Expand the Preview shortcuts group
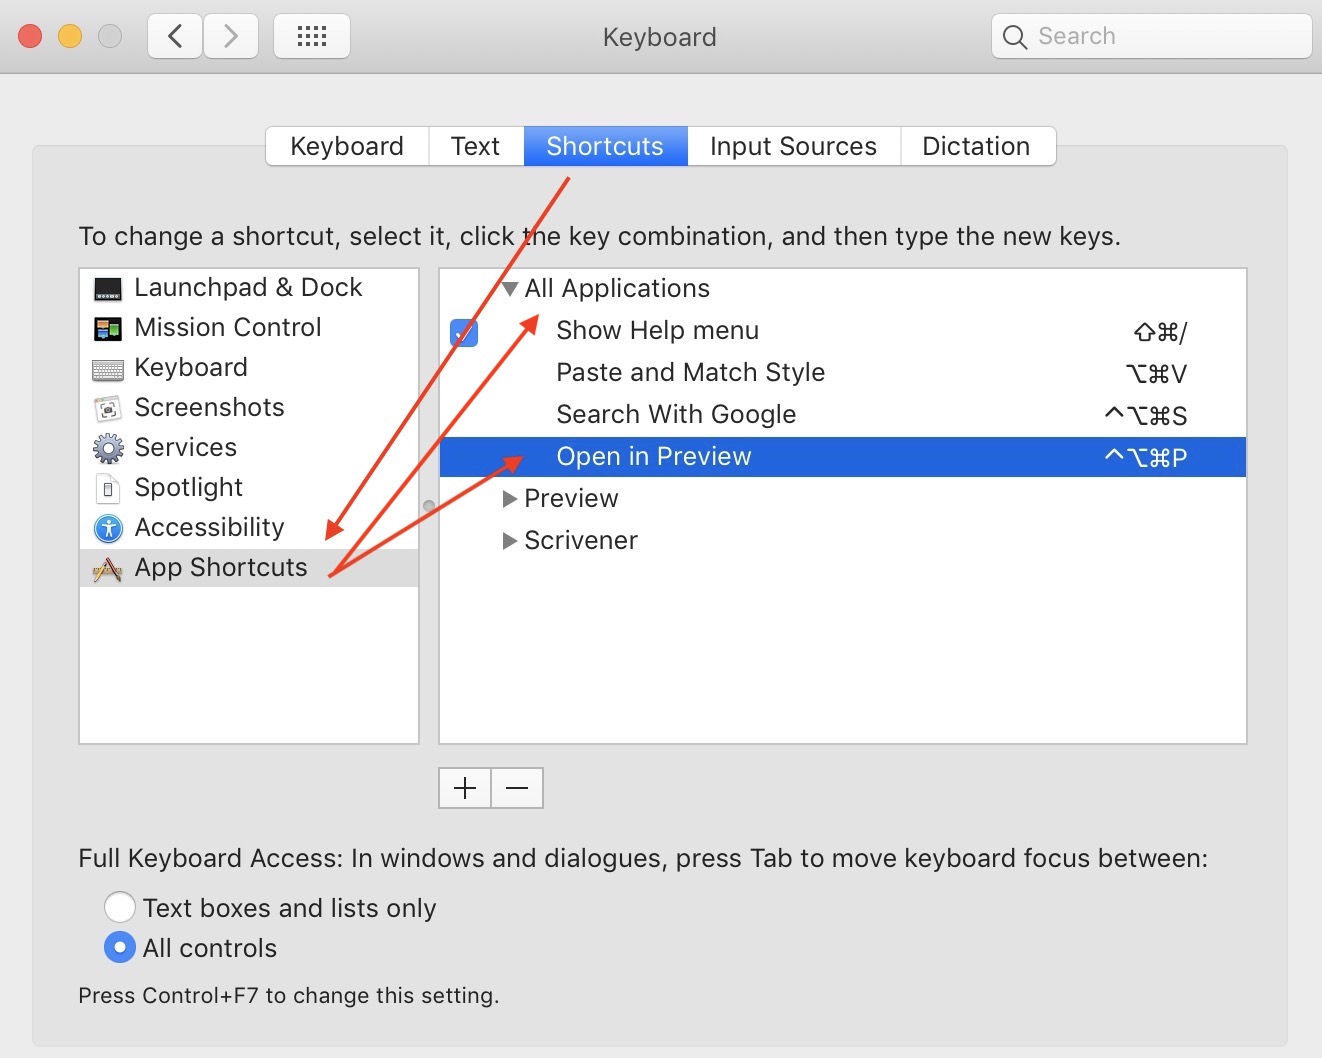 tap(510, 498)
